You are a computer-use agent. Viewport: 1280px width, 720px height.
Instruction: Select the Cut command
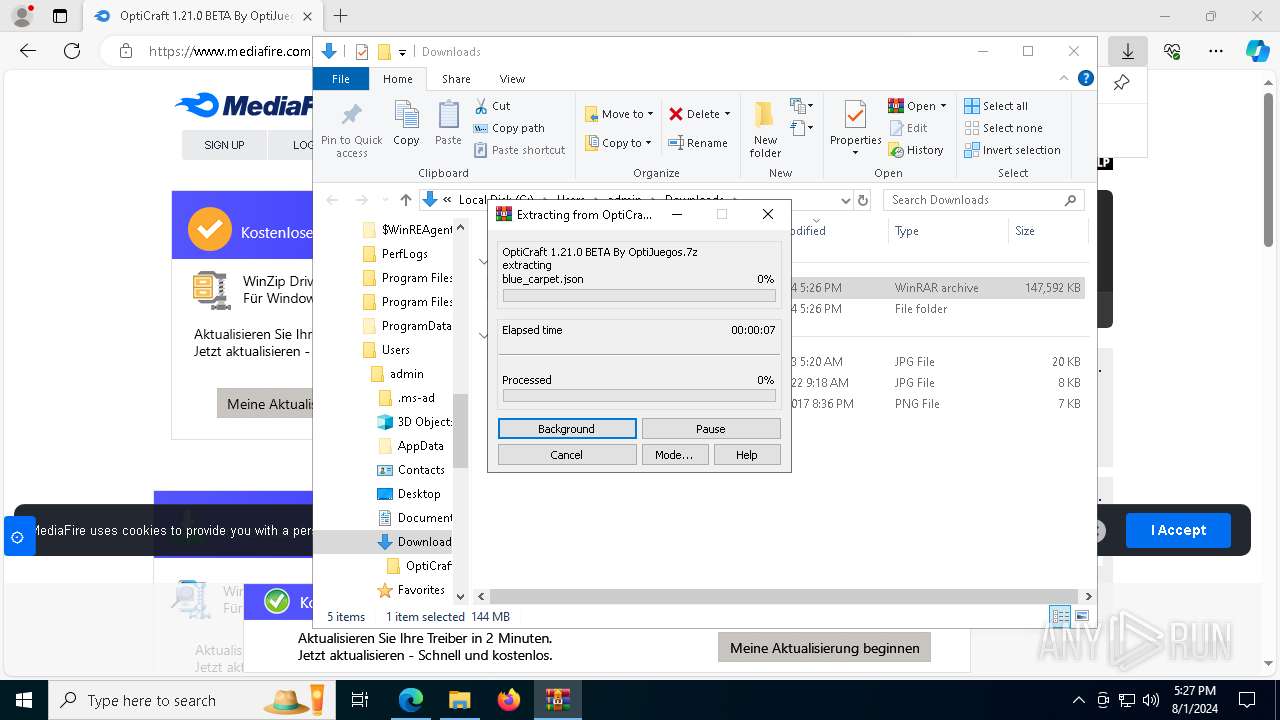tap(492, 106)
